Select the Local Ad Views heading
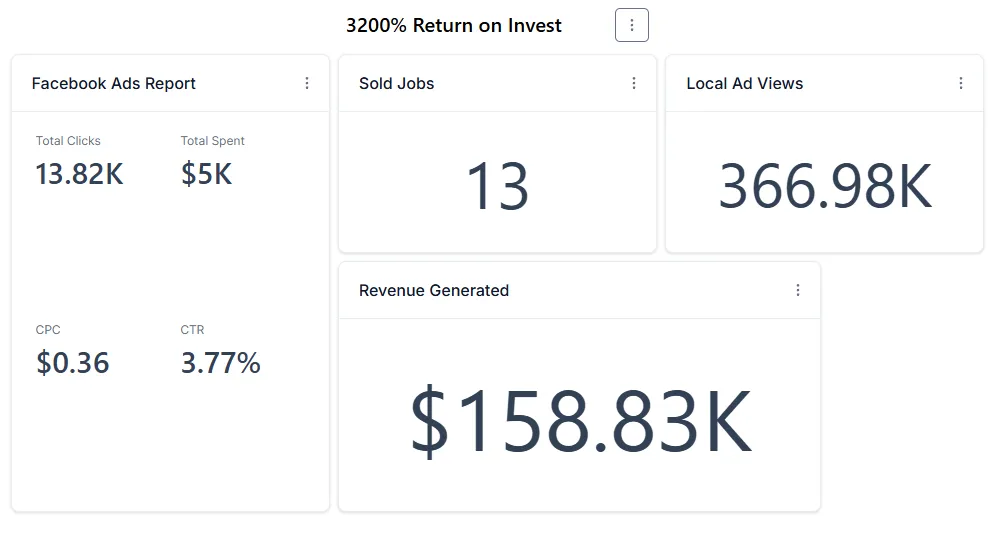 pos(745,84)
